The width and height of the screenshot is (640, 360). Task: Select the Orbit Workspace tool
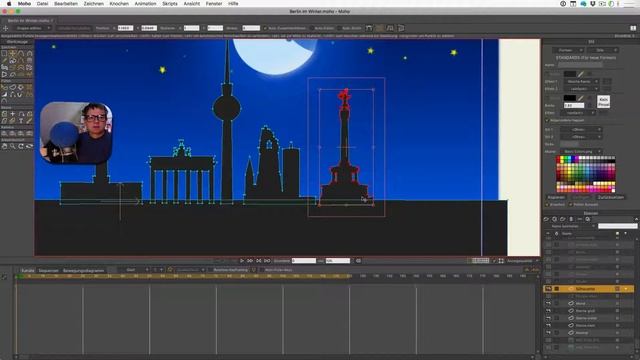(x=29, y=146)
